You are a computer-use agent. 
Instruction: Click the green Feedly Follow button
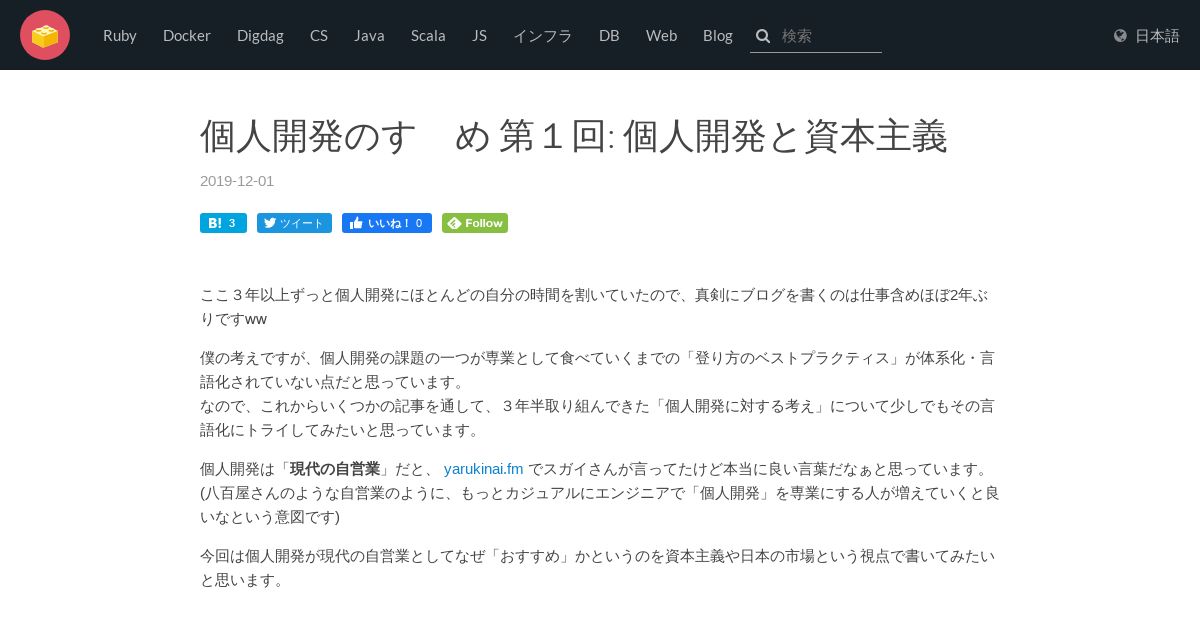(x=475, y=223)
